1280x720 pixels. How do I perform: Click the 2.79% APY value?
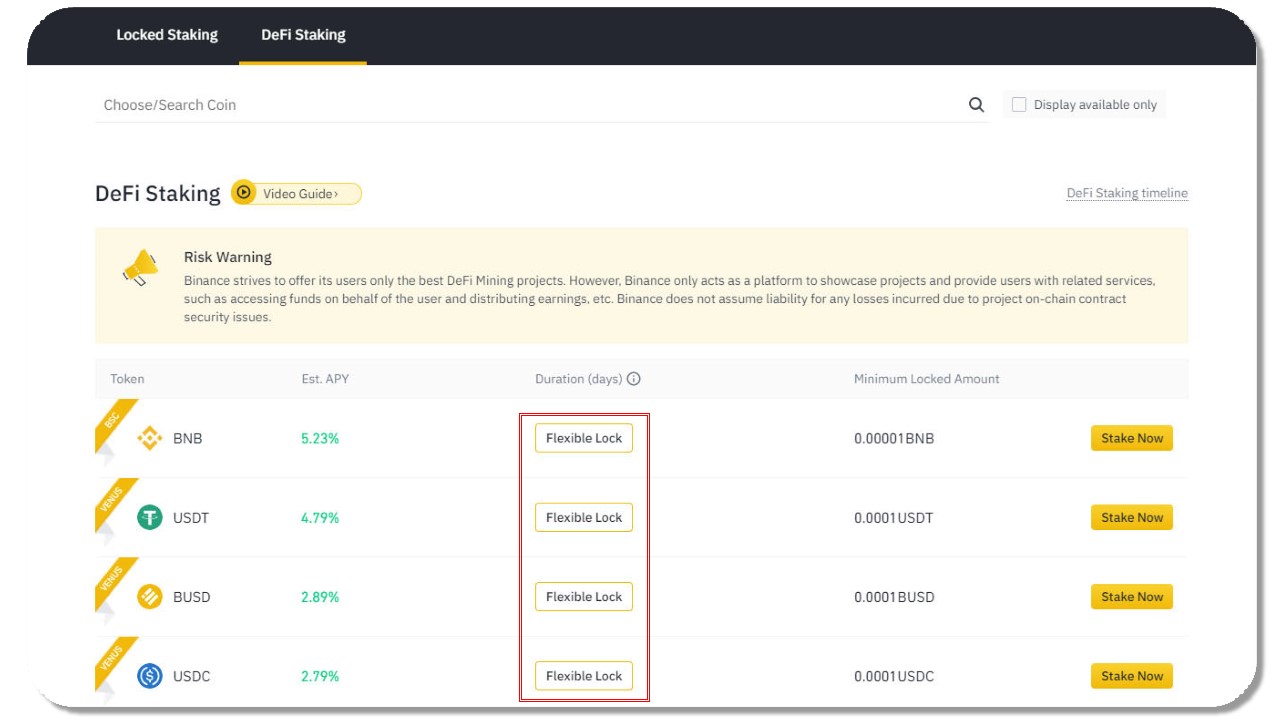point(320,676)
